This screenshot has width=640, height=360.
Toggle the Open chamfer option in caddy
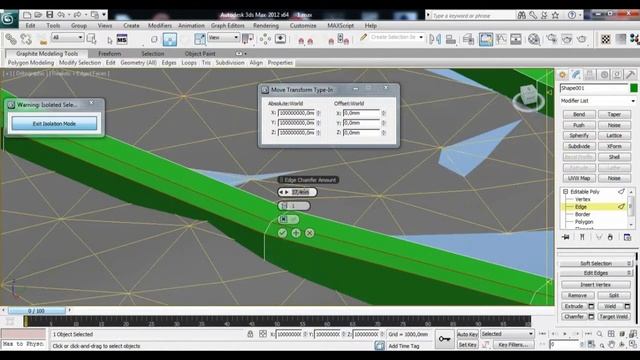[288, 220]
